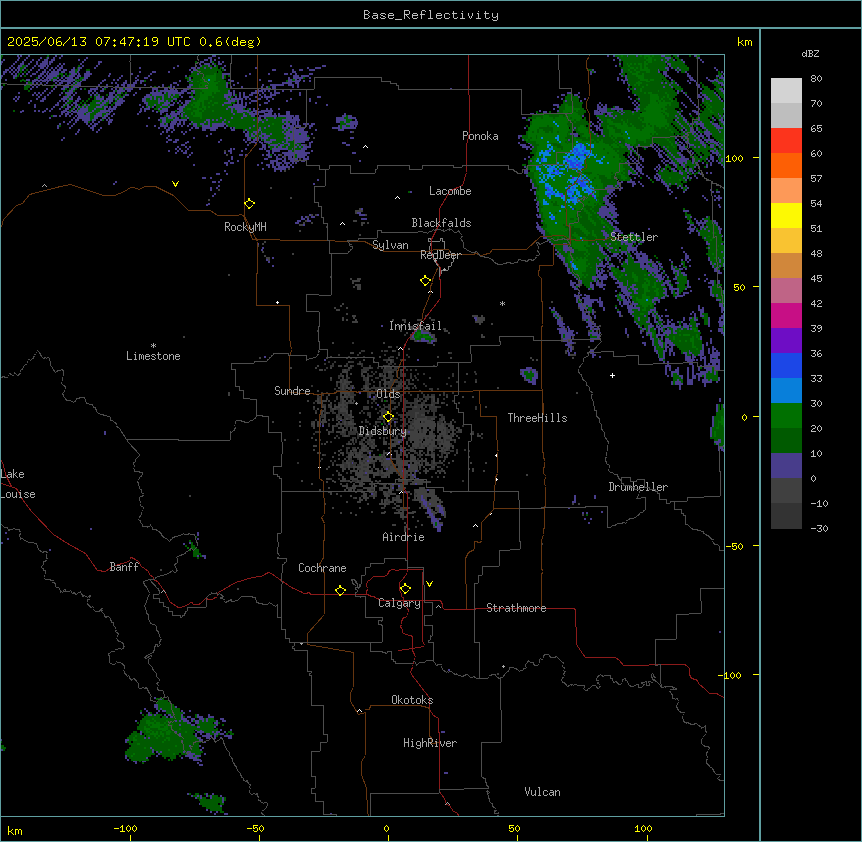Click the Olds town label
Image resolution: width=862 pixels, height=842 pixels.
click(388, 394)
